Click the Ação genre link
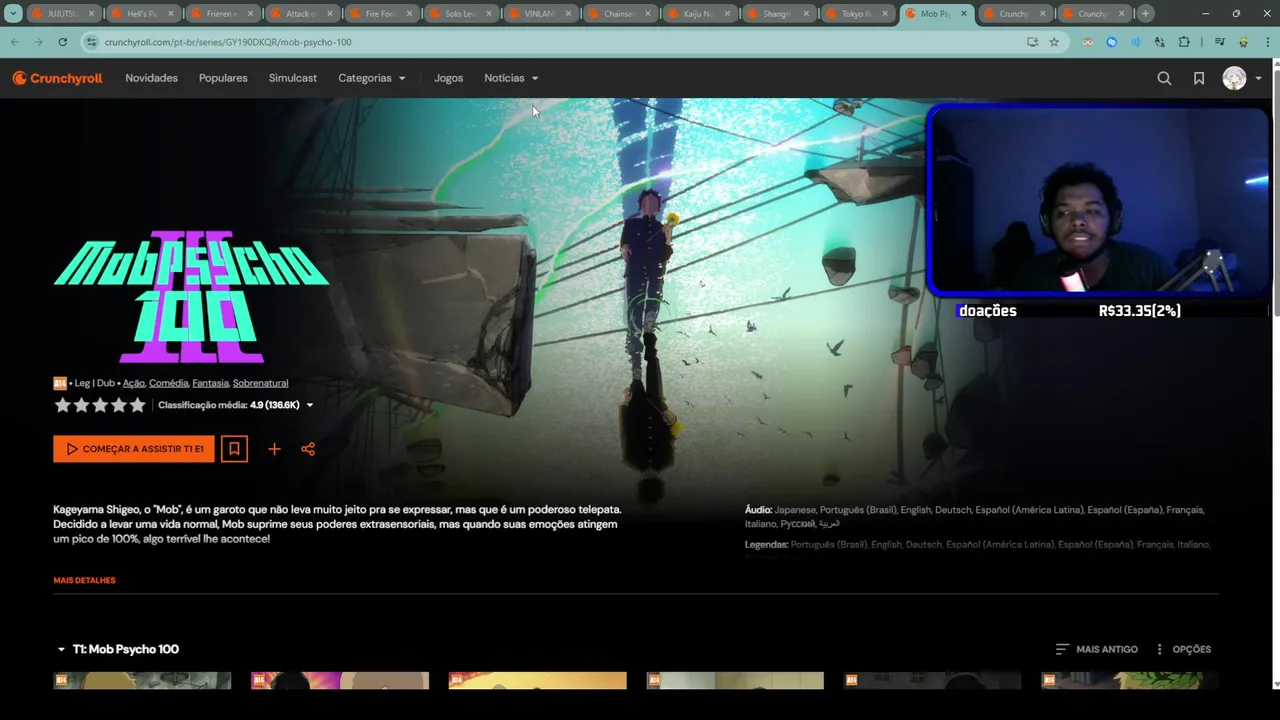 tap(134, 383)
